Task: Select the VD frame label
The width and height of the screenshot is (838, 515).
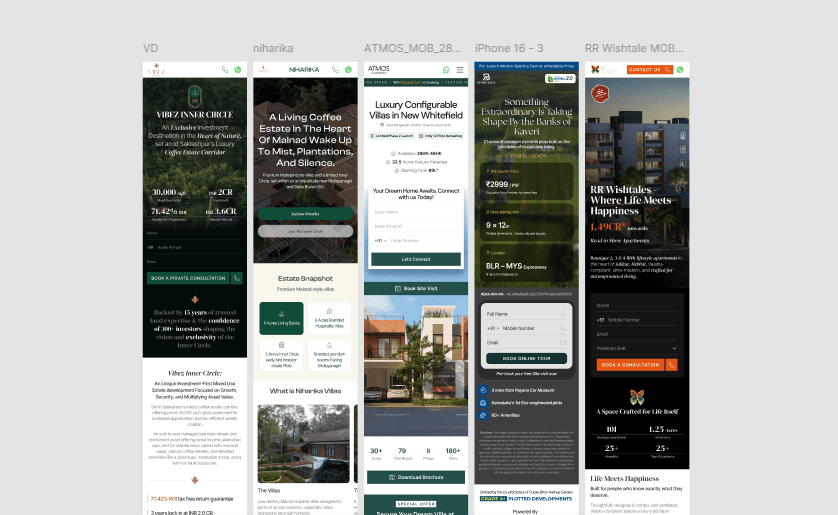Action: point(151,48)
